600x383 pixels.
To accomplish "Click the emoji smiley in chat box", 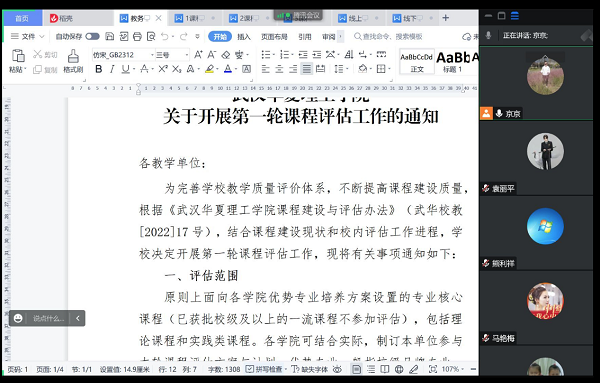I will [18, 318].
